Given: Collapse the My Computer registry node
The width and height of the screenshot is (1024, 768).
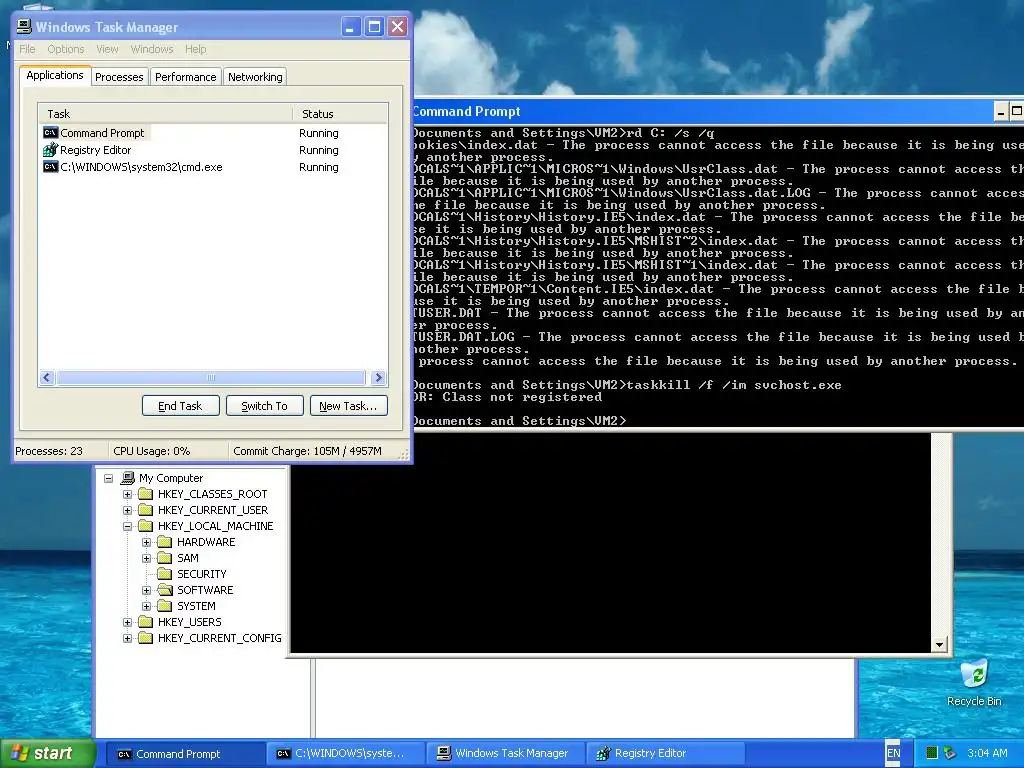Looking at the screenshot, I should click(108, 478).
